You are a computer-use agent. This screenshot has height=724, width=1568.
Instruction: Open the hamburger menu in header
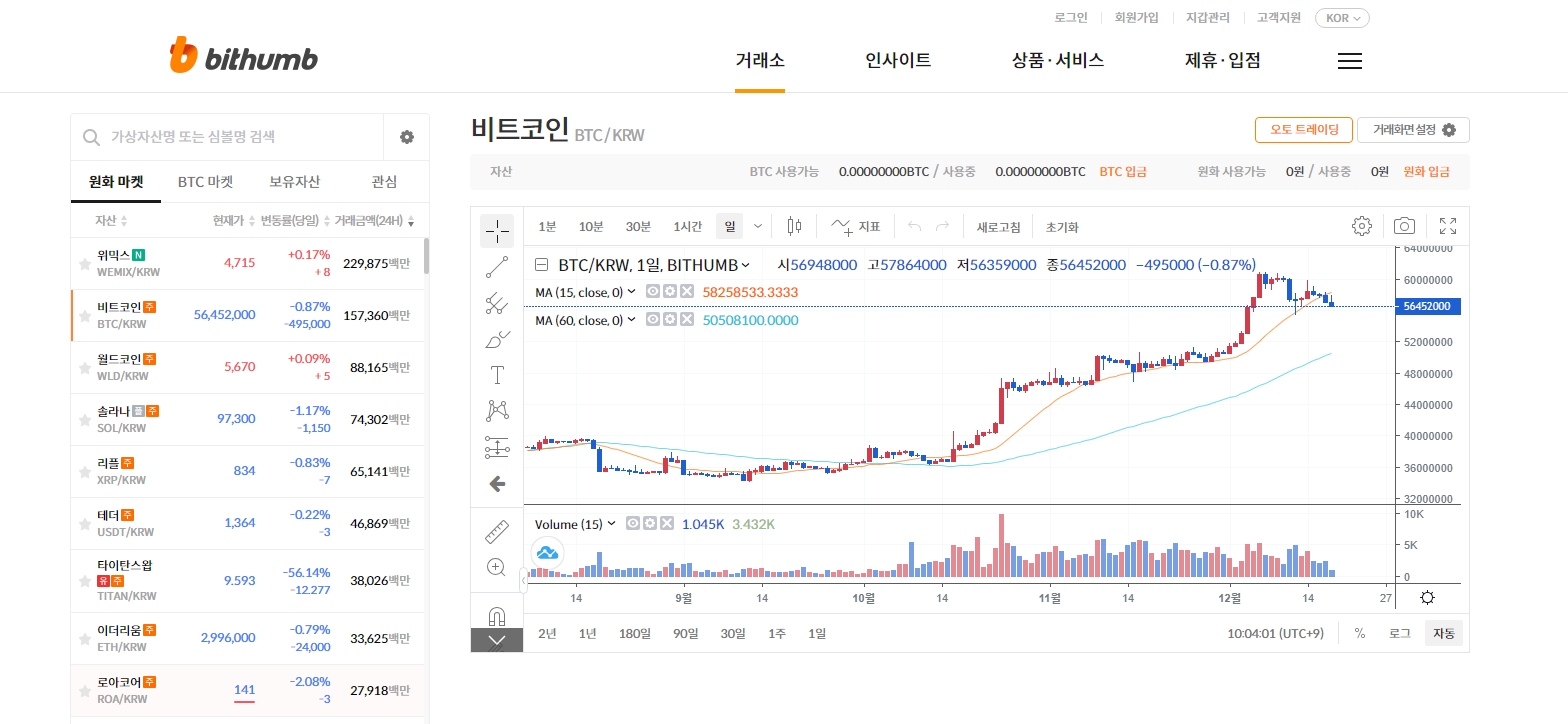(1349, 61)
